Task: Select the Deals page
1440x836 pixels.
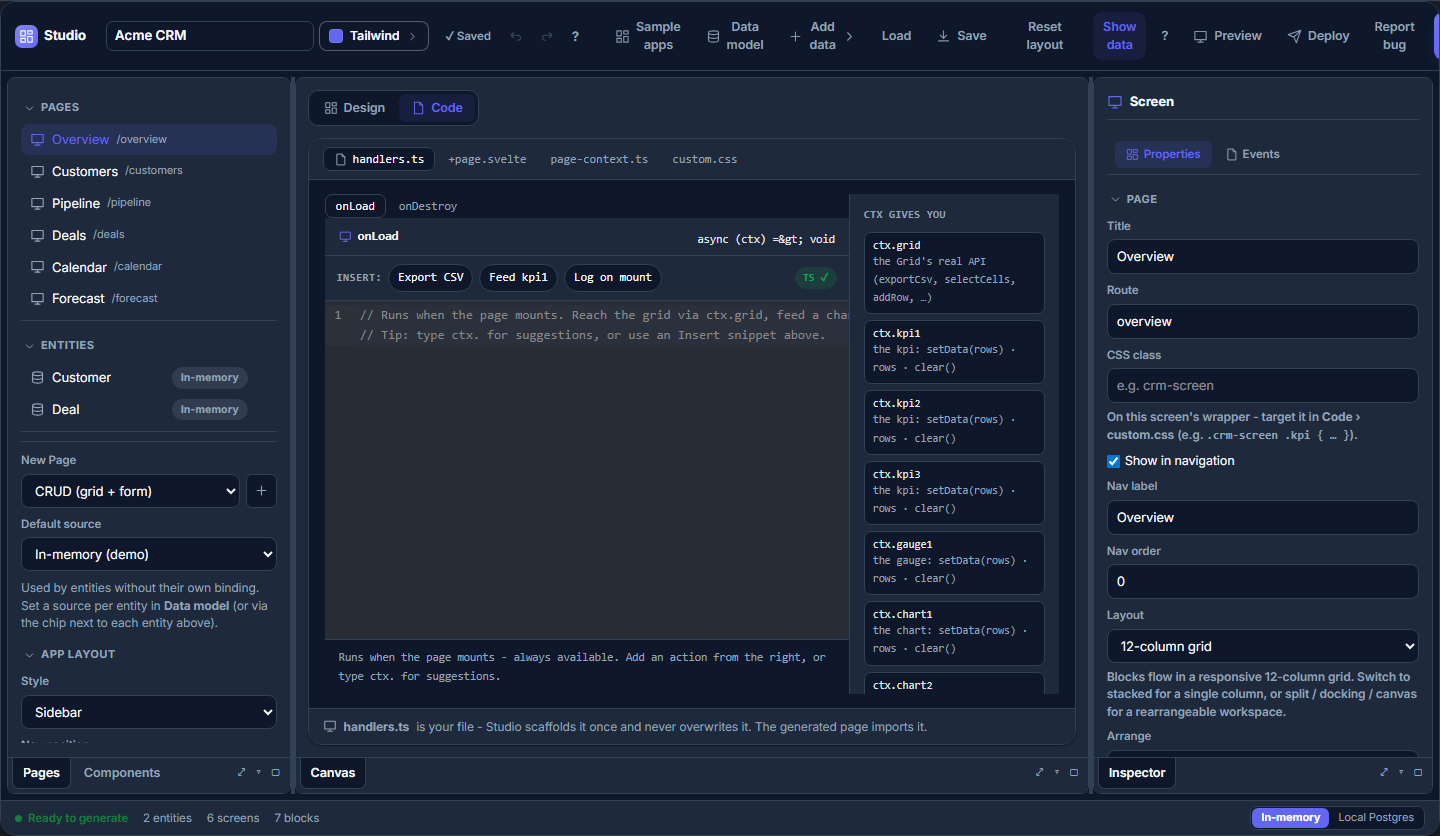Action: coord(149,235)
